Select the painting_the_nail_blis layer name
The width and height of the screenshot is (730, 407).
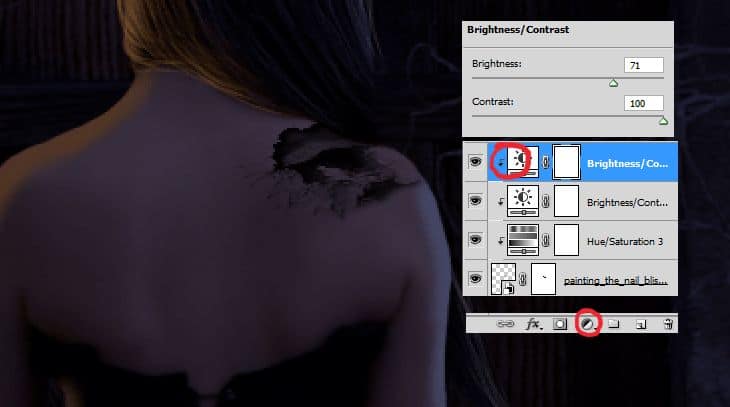[615, 281]
